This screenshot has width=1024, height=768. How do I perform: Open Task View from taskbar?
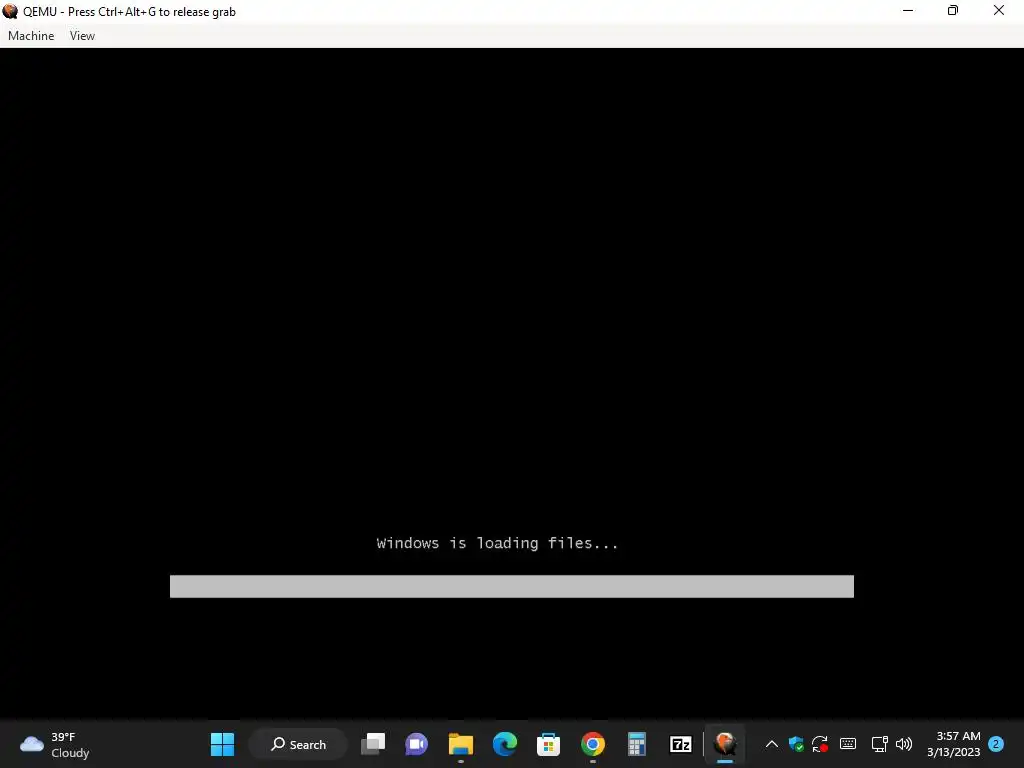click(x=373, y=744)
